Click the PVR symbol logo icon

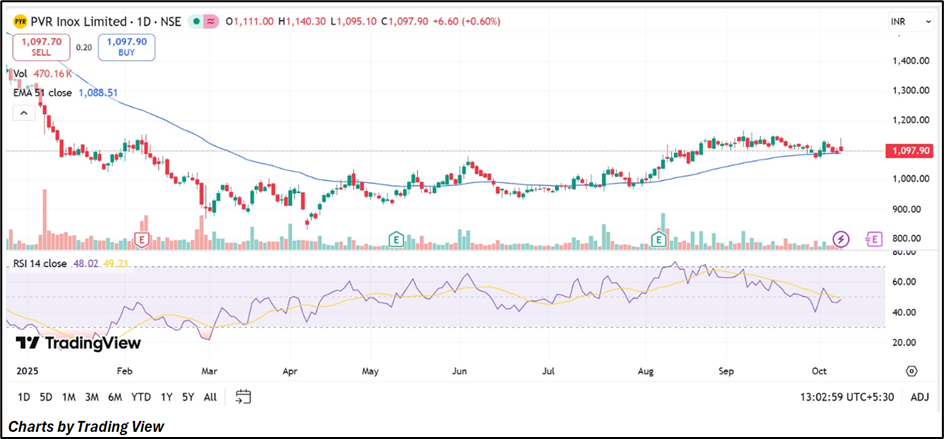pyautogui.click(x=20, y=21)
